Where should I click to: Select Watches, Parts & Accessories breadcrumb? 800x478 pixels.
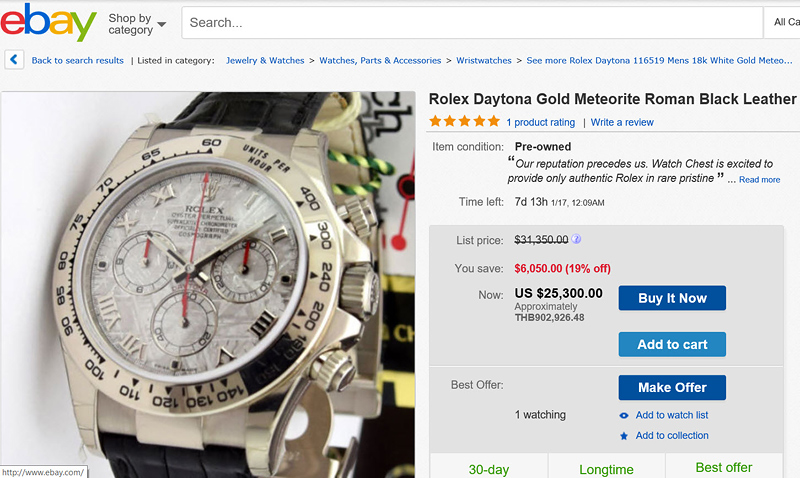coord(380,61)
